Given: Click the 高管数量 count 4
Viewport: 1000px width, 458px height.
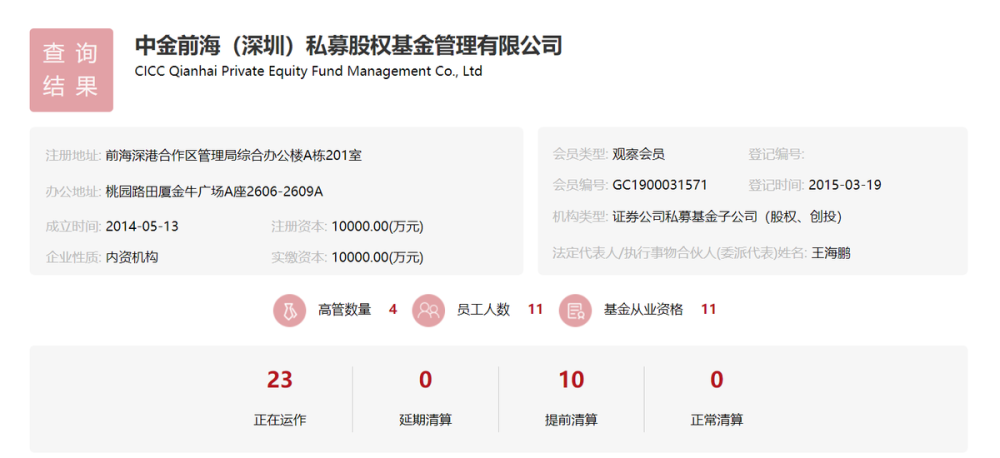Looking at the screenshot, I should point(393,310).
